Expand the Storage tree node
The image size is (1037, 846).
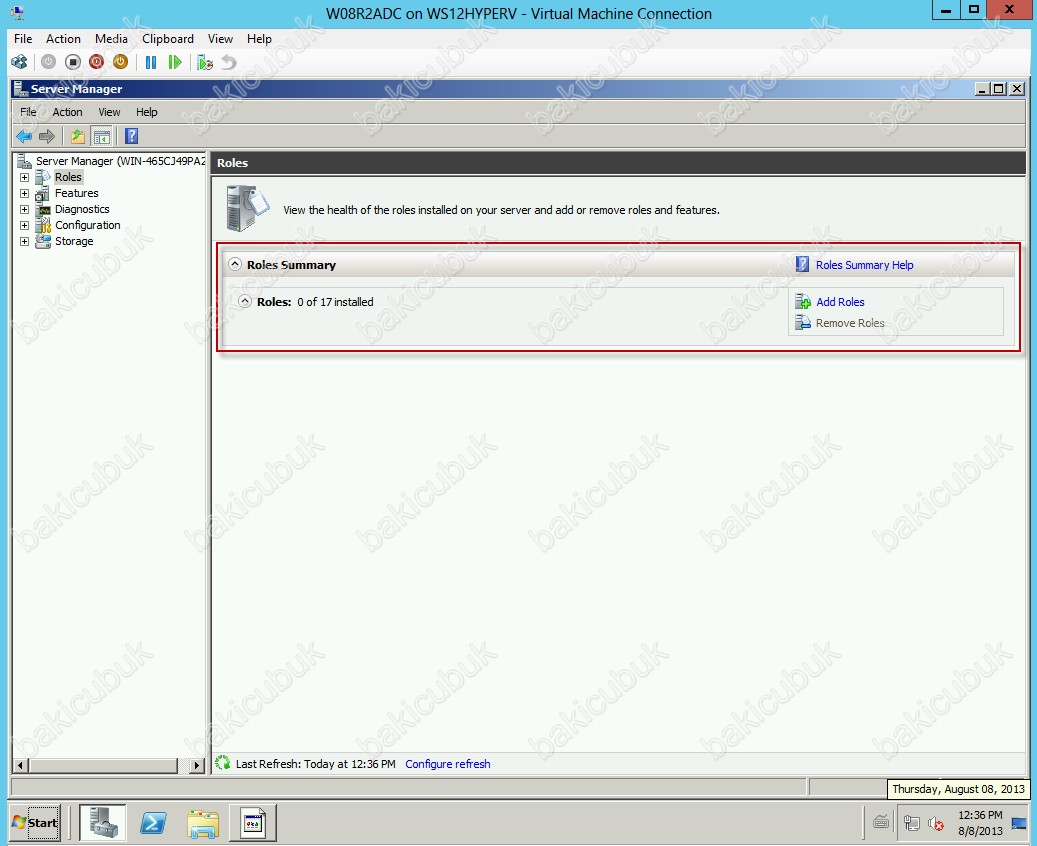[24, 241]
